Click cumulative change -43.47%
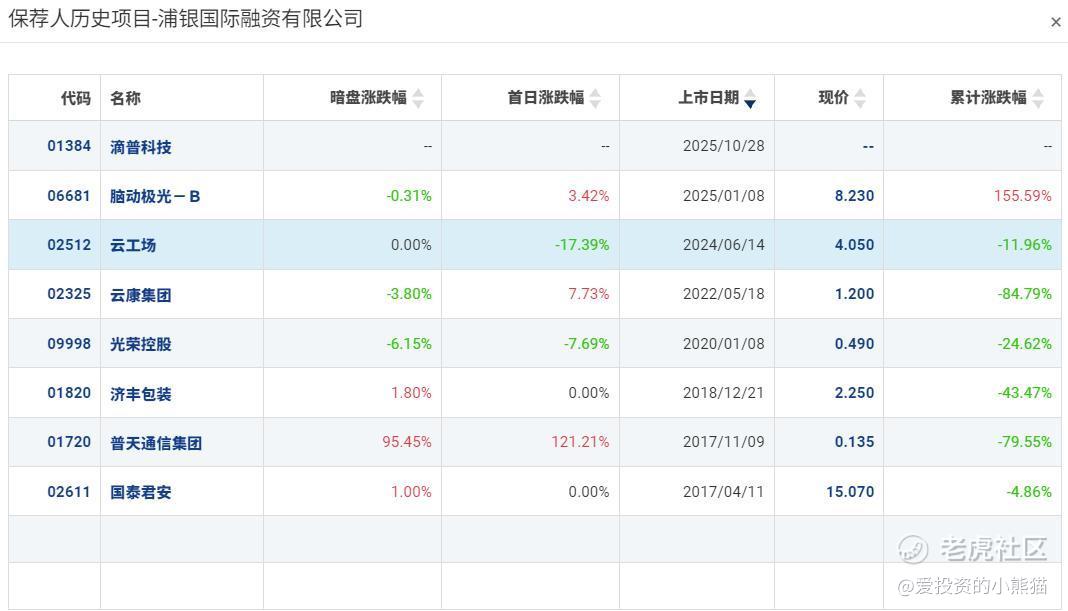 [x=1024, y=392]
